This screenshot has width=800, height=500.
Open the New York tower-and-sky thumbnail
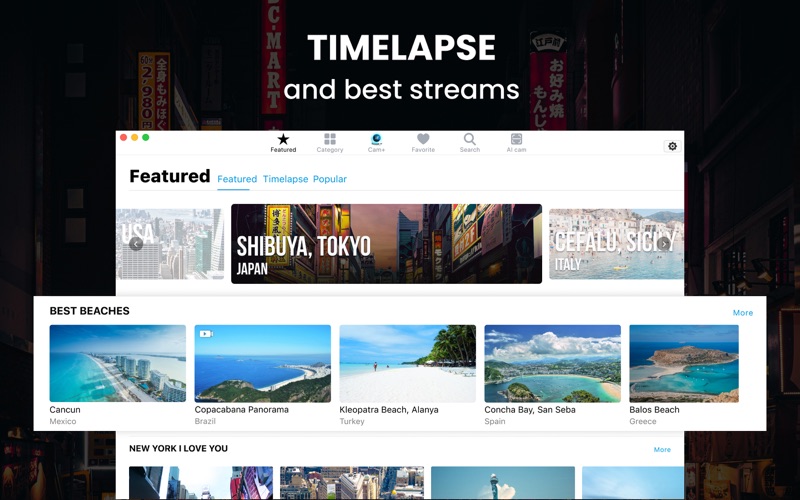503,483
